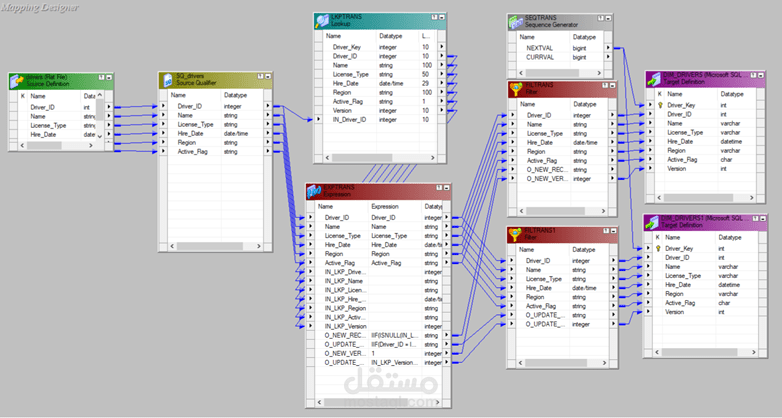Click the right scroll arrow in the SQ_drivers box

pos(258,246)
